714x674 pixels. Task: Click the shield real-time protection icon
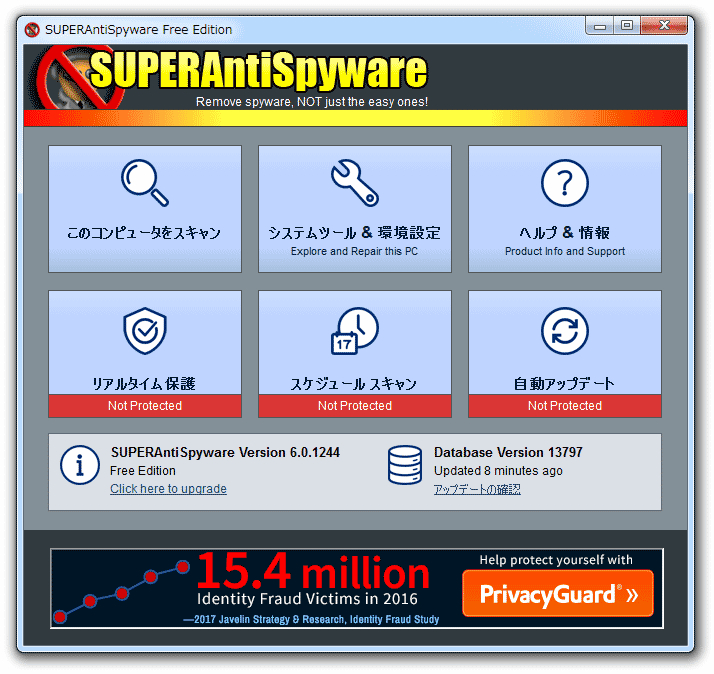tap(145, 331)
